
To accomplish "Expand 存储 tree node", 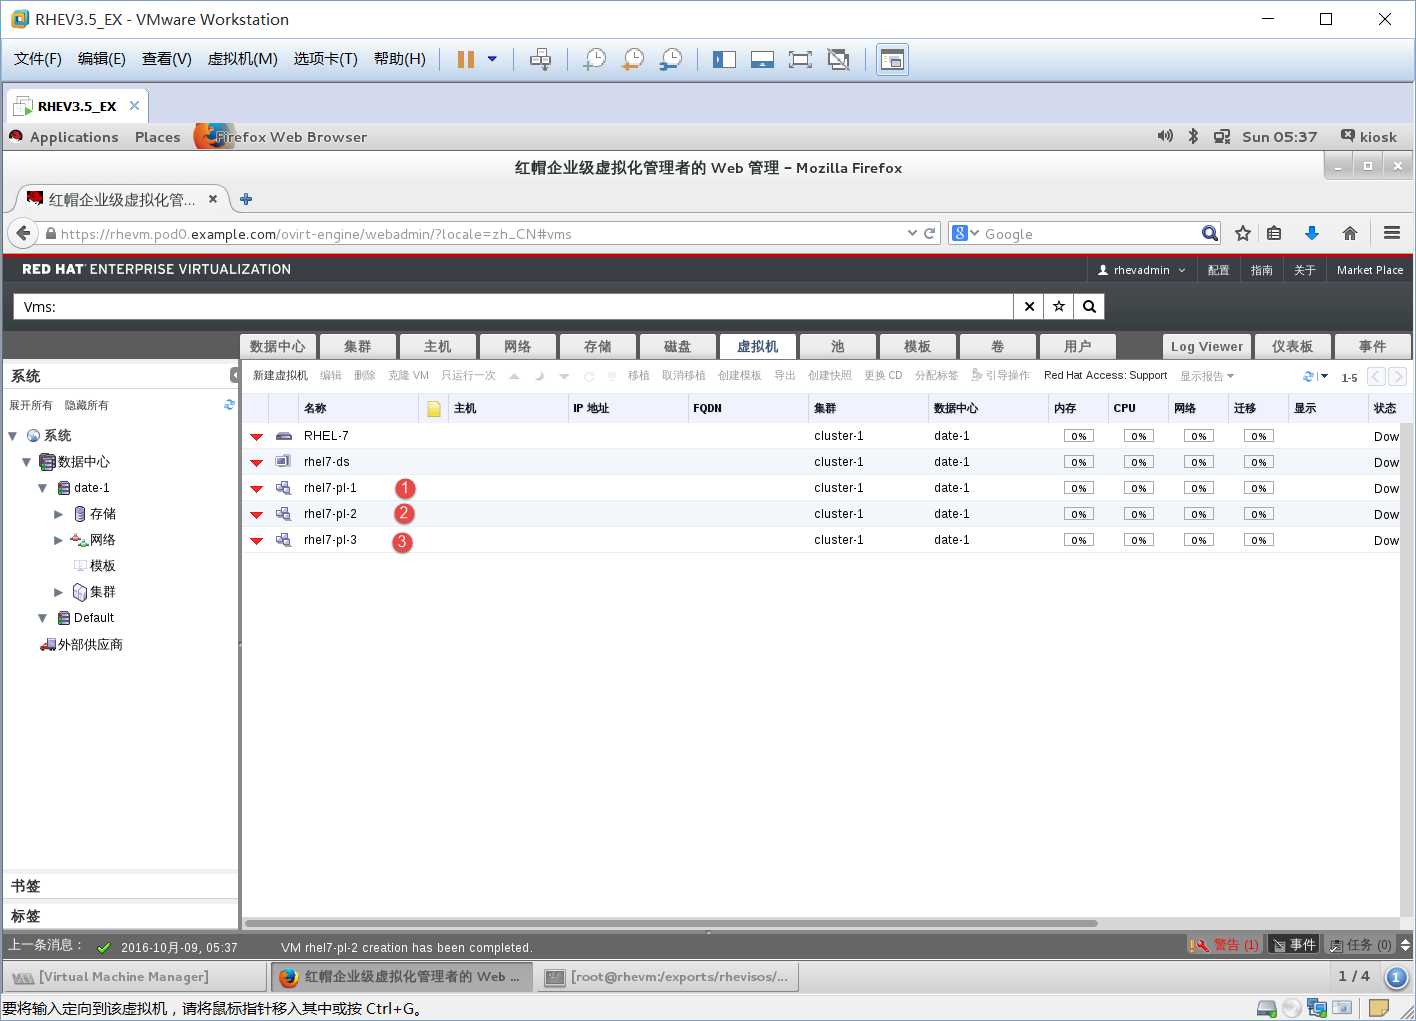I will pos(59,514).
